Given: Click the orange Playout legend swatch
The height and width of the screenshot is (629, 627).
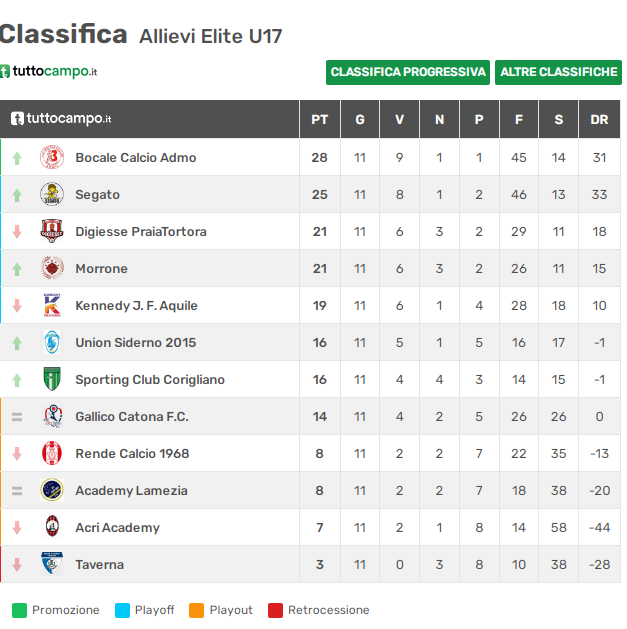Looking at the screenshot, I should click(197, 610).
